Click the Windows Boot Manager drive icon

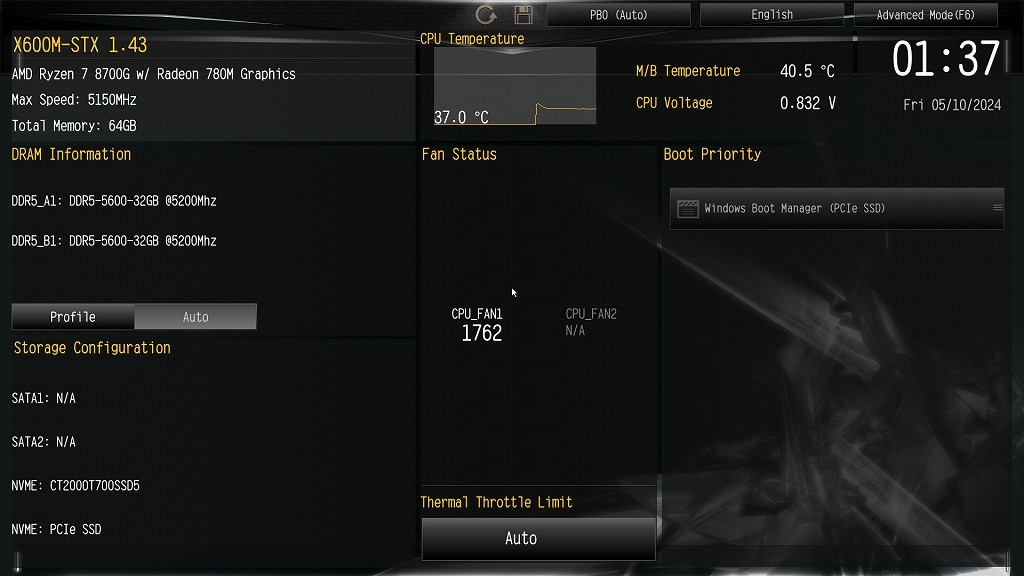(688, 208)
